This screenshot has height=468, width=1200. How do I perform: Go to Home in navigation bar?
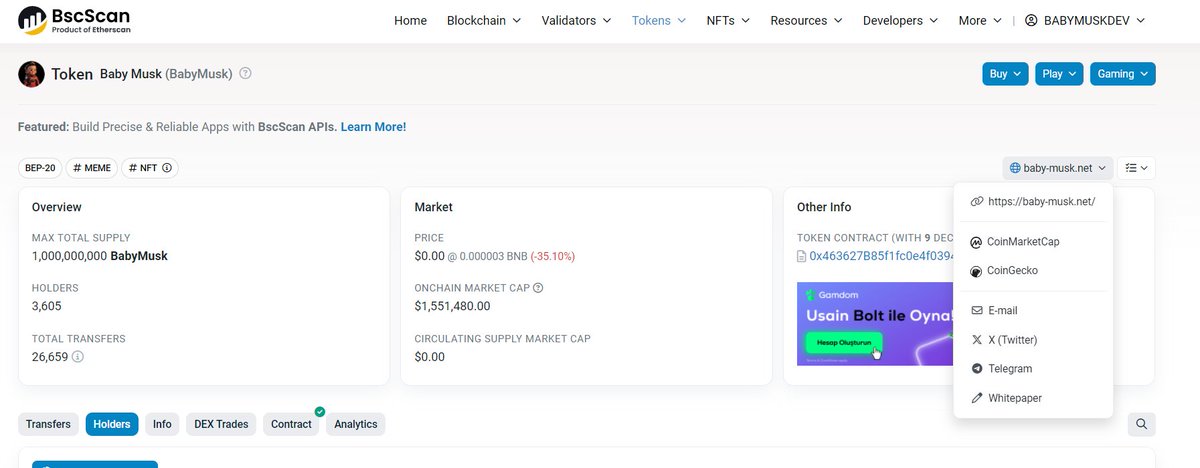pyautogui.click(x=410, y=21)
